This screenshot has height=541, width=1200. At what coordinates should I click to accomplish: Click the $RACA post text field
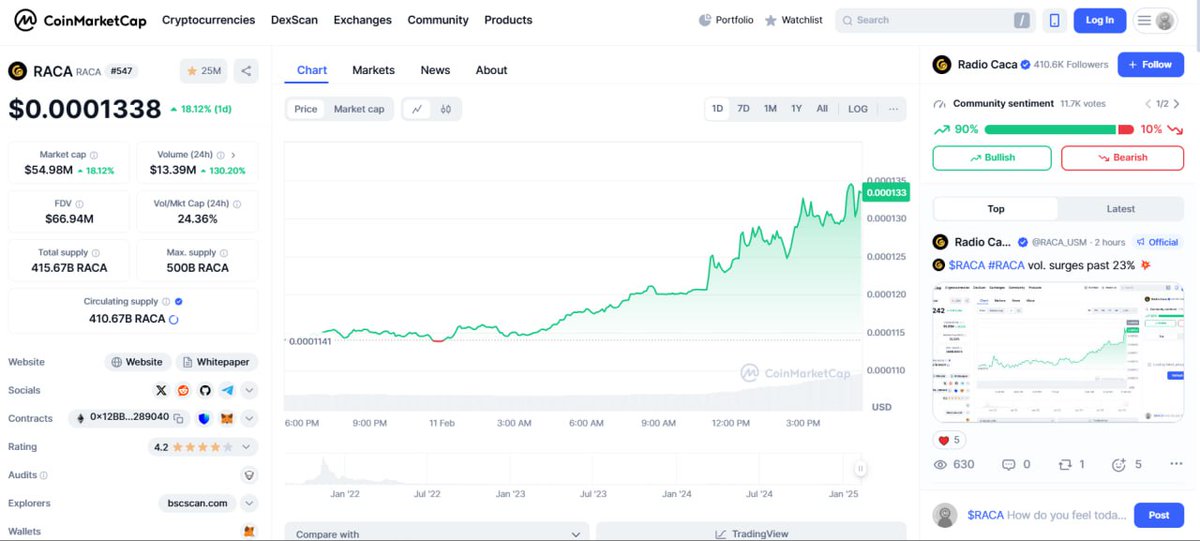tap(1046, 515)
